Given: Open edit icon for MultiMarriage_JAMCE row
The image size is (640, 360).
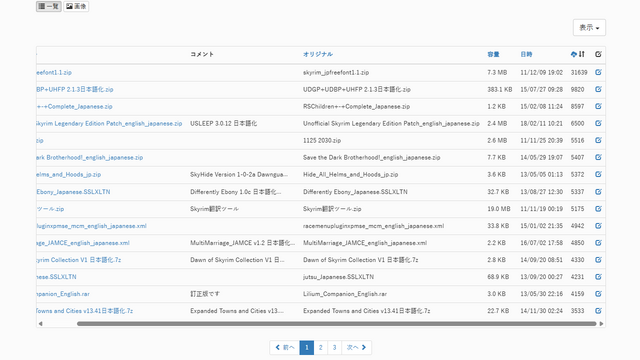Looking at the screenshot, I should coord(598,243).
